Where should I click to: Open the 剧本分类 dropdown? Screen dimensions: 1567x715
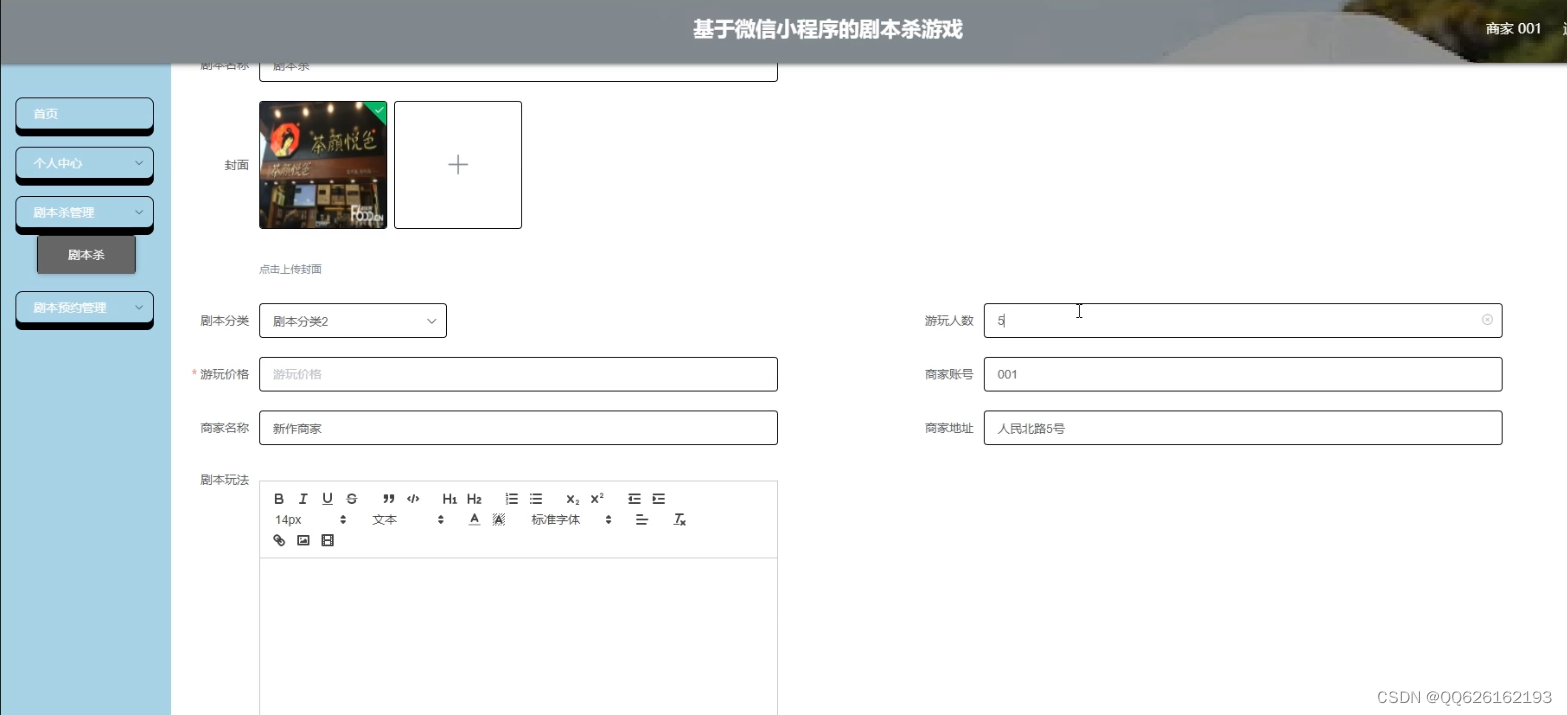coord(352,320)
